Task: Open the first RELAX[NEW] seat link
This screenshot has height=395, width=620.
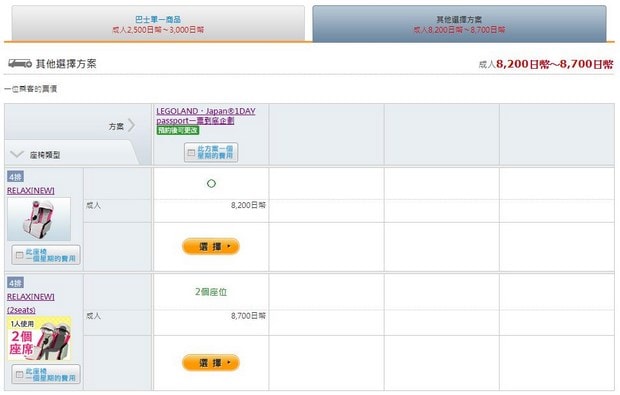Action: coord(31,191)
